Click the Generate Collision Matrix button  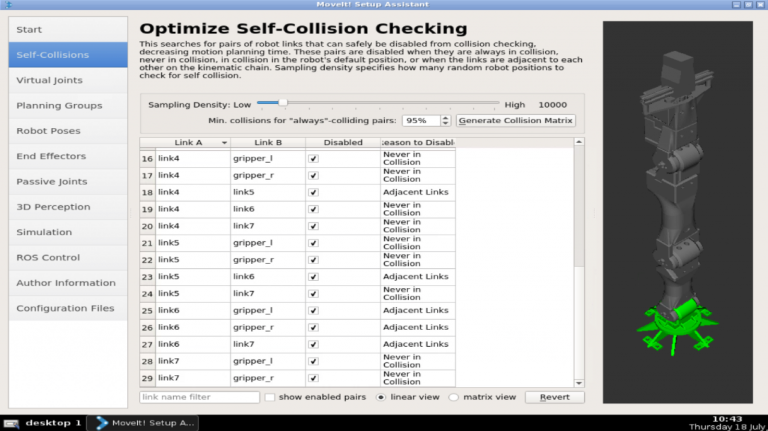pos(515,120)
